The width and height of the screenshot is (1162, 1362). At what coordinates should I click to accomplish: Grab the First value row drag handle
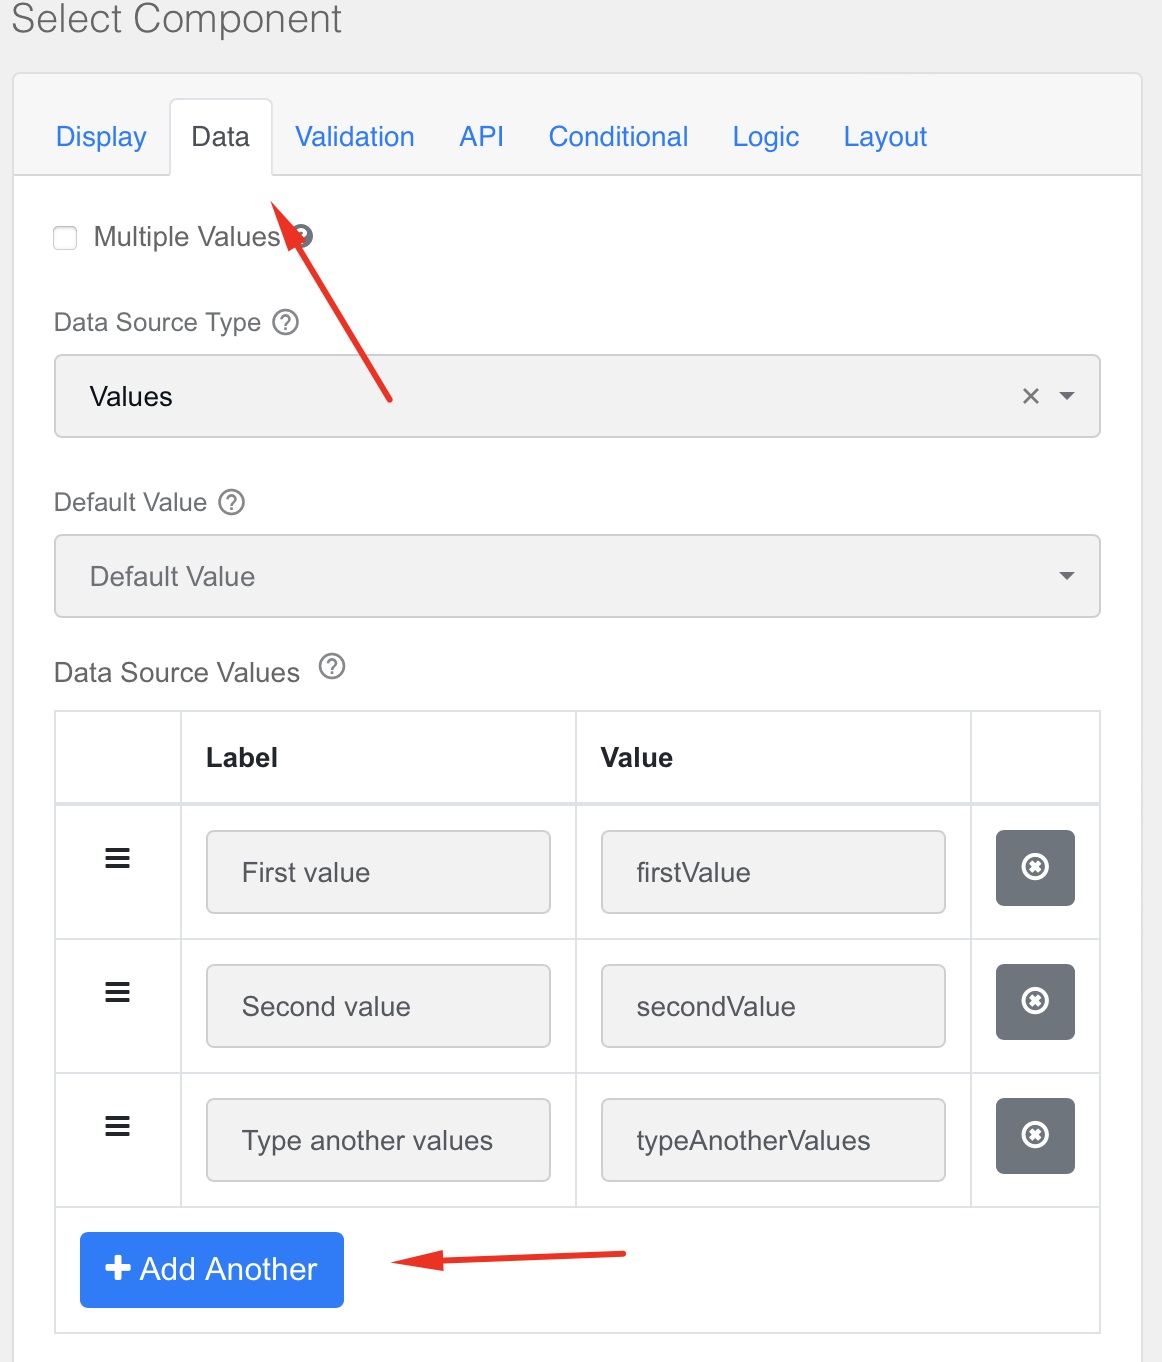pyautogui.click(x=118, y=858)
